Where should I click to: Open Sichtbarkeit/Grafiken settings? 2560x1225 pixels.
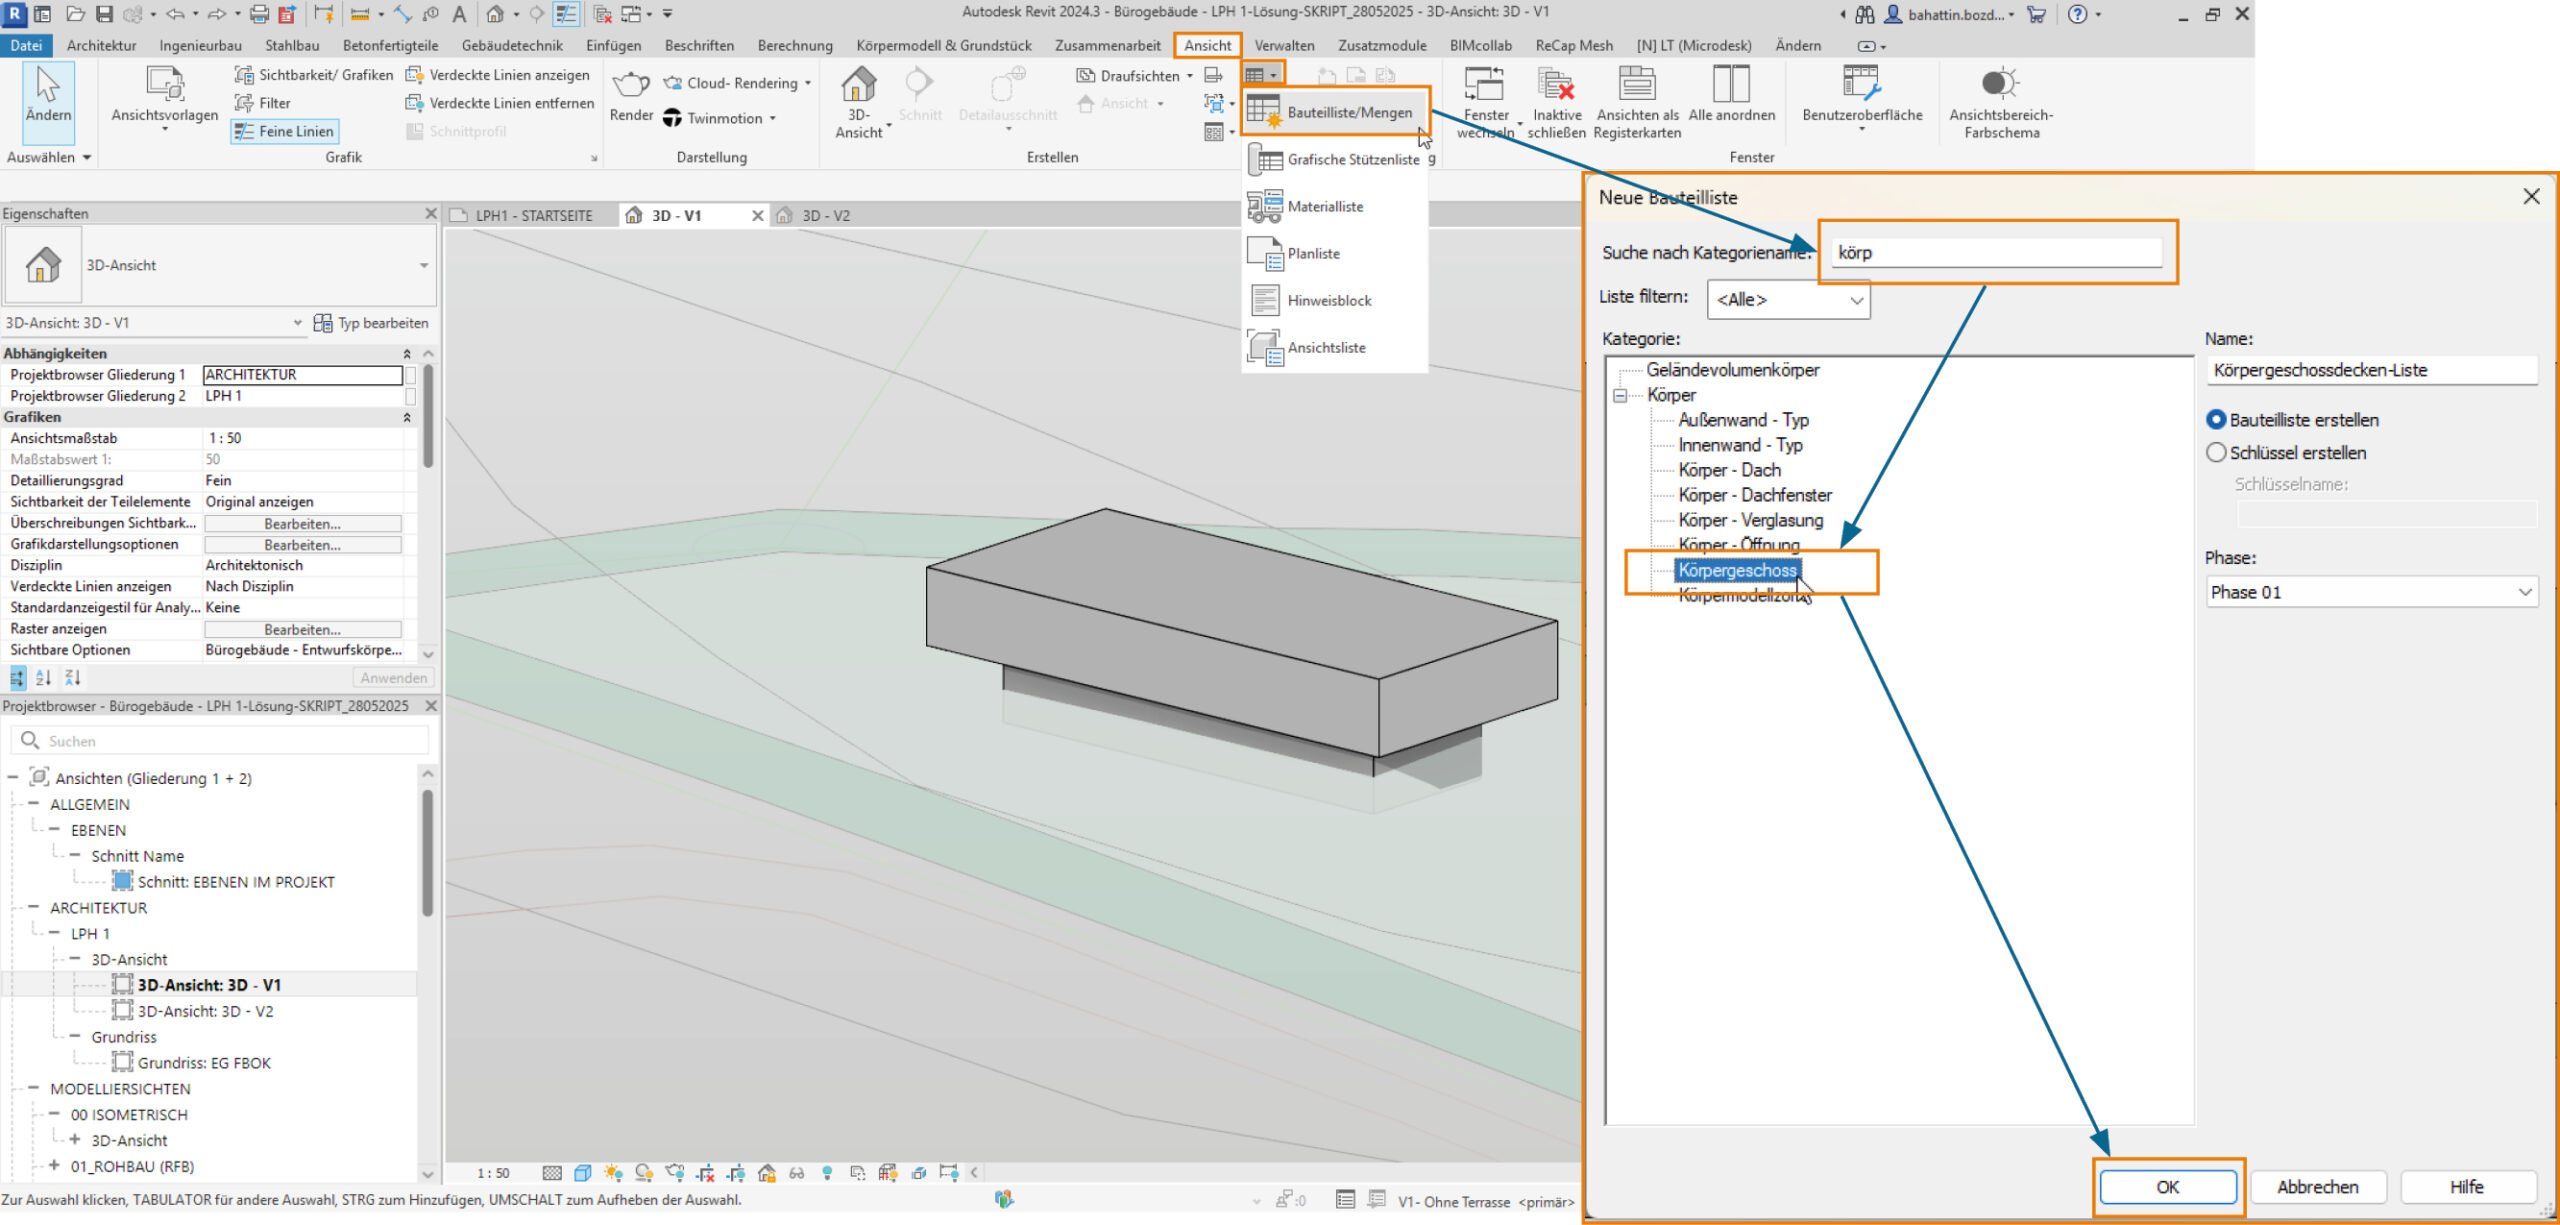point(314,75)
